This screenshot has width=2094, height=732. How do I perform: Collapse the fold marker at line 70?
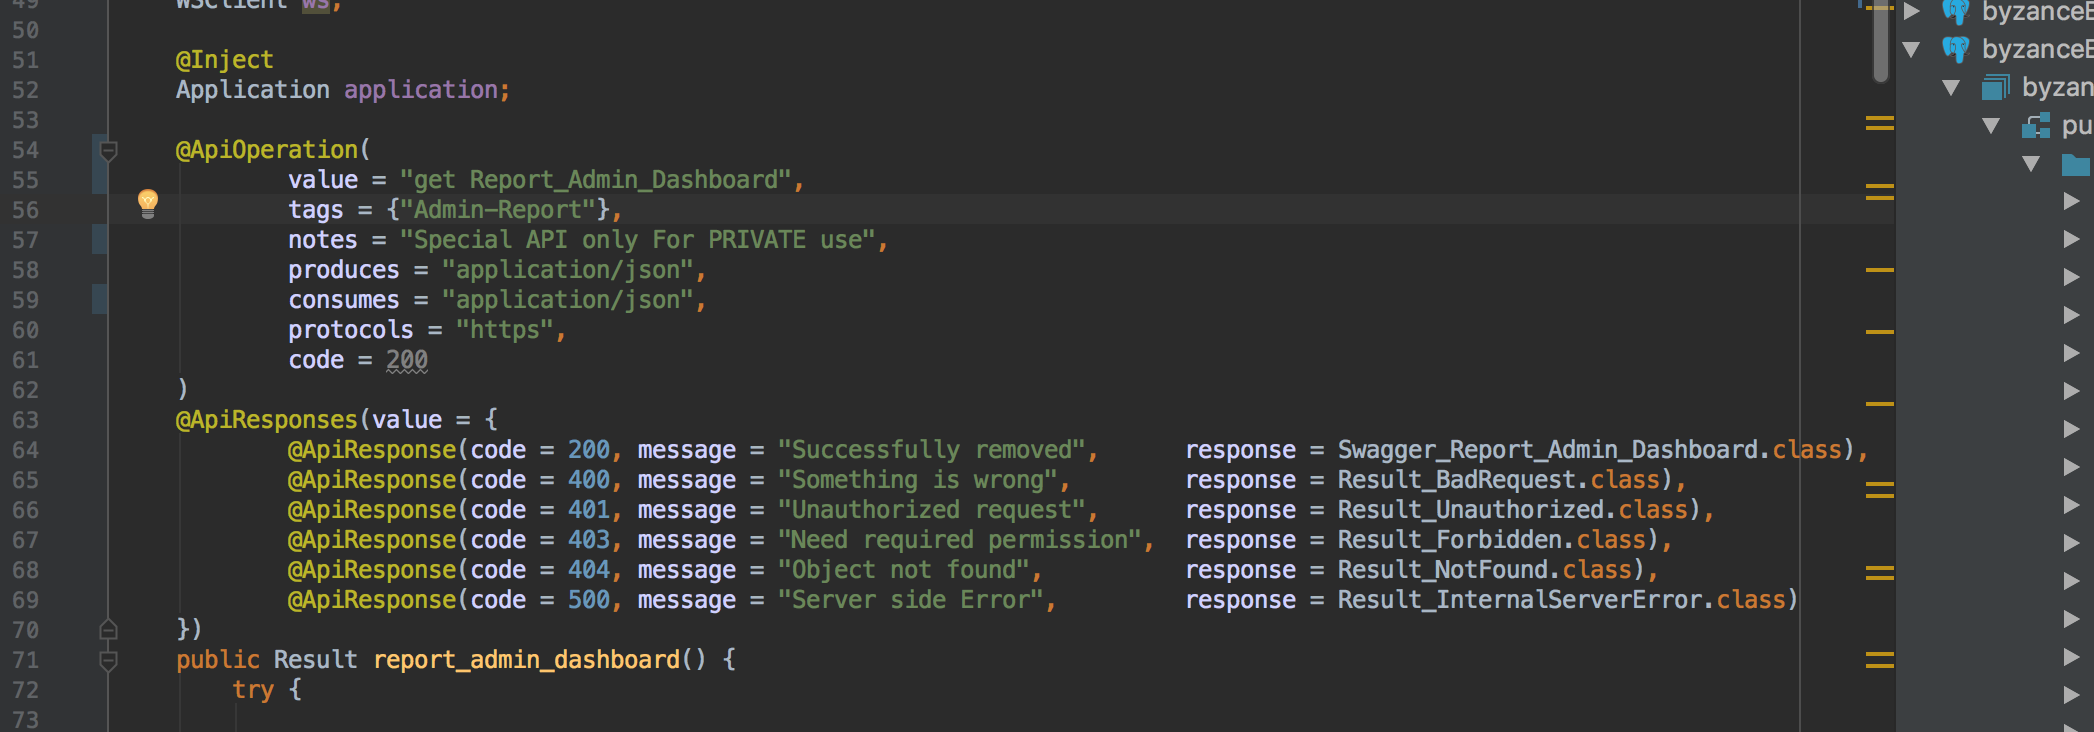pos(109,630)
